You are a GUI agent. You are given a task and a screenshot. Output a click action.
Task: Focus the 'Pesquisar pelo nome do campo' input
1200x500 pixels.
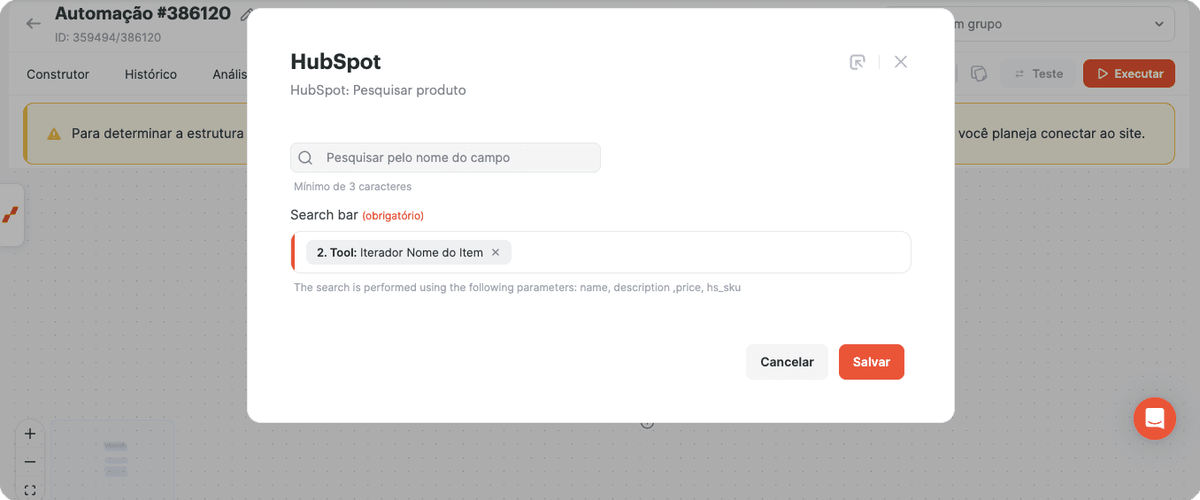(x=446, y=158)
